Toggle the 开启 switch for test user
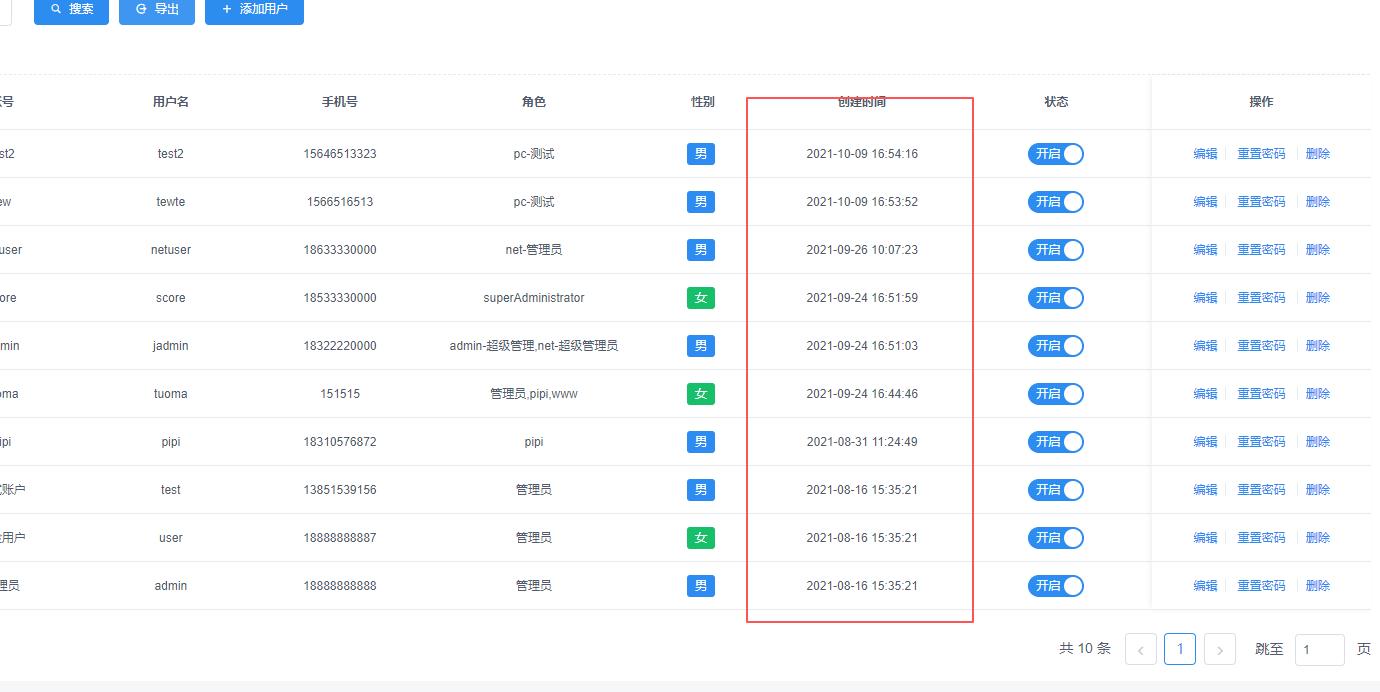 (1056, 490)
